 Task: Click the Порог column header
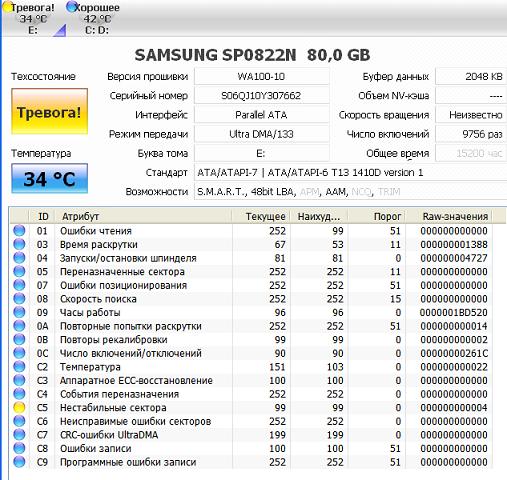click(377, 216)
